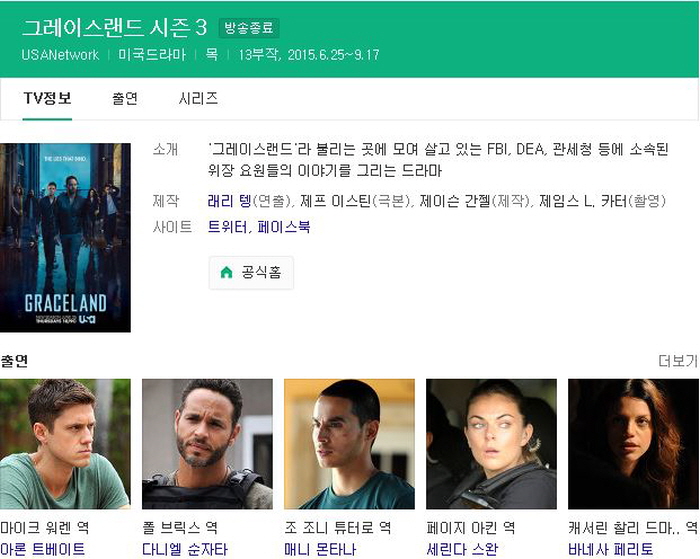Click actor name 매니 몬타나
700x559 pixels.
pos(320,549)
